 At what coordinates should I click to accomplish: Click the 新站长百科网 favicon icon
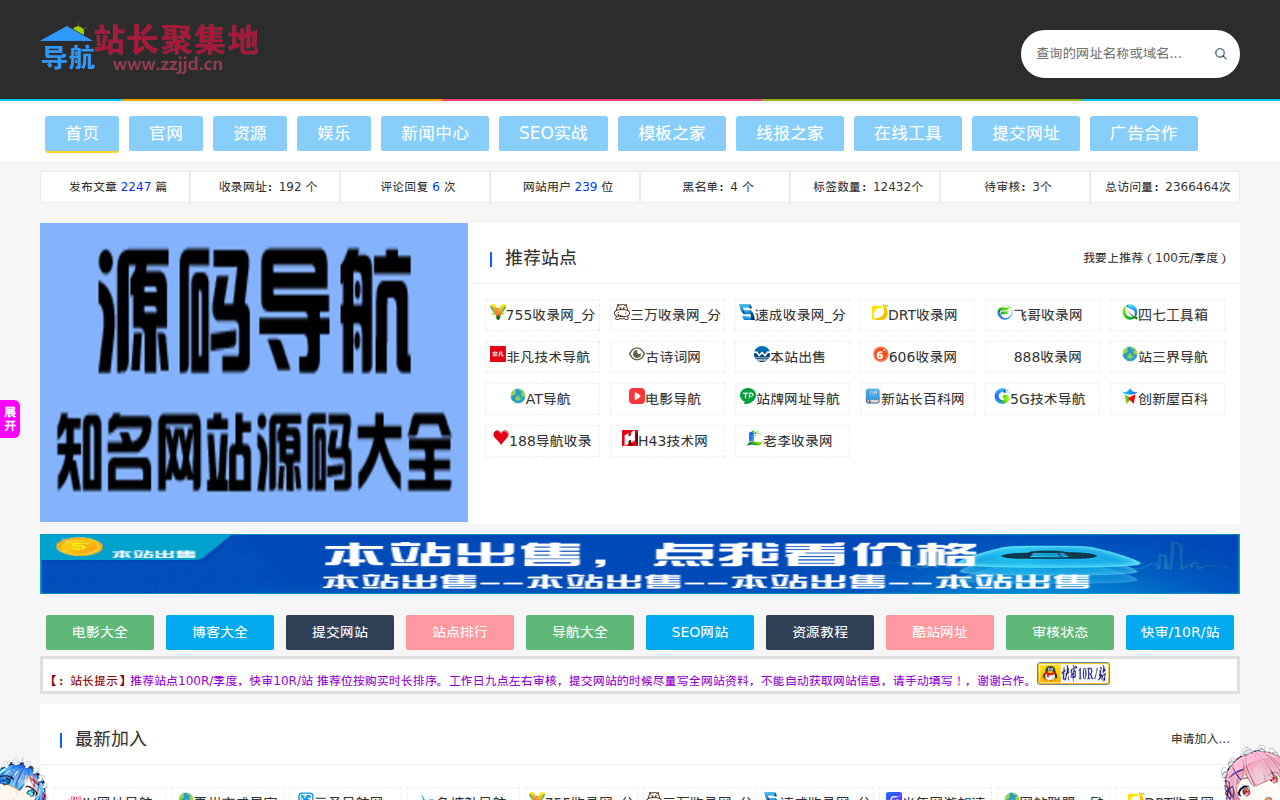(873, 397)
